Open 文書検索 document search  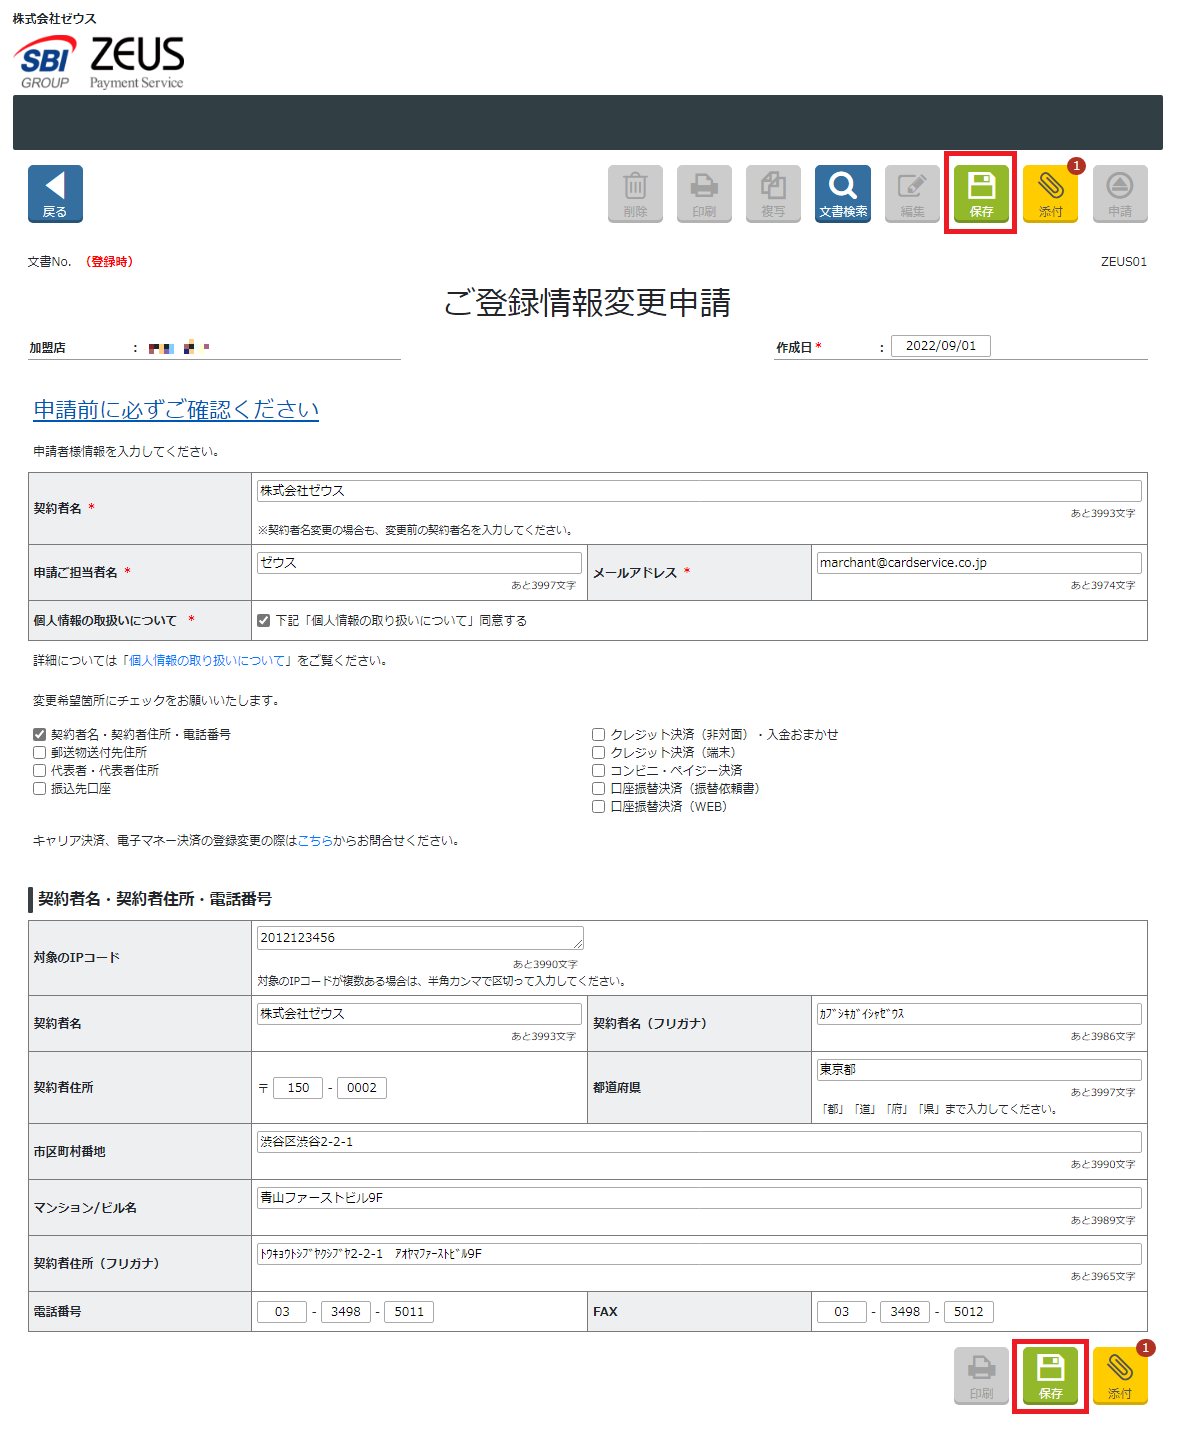841,193
